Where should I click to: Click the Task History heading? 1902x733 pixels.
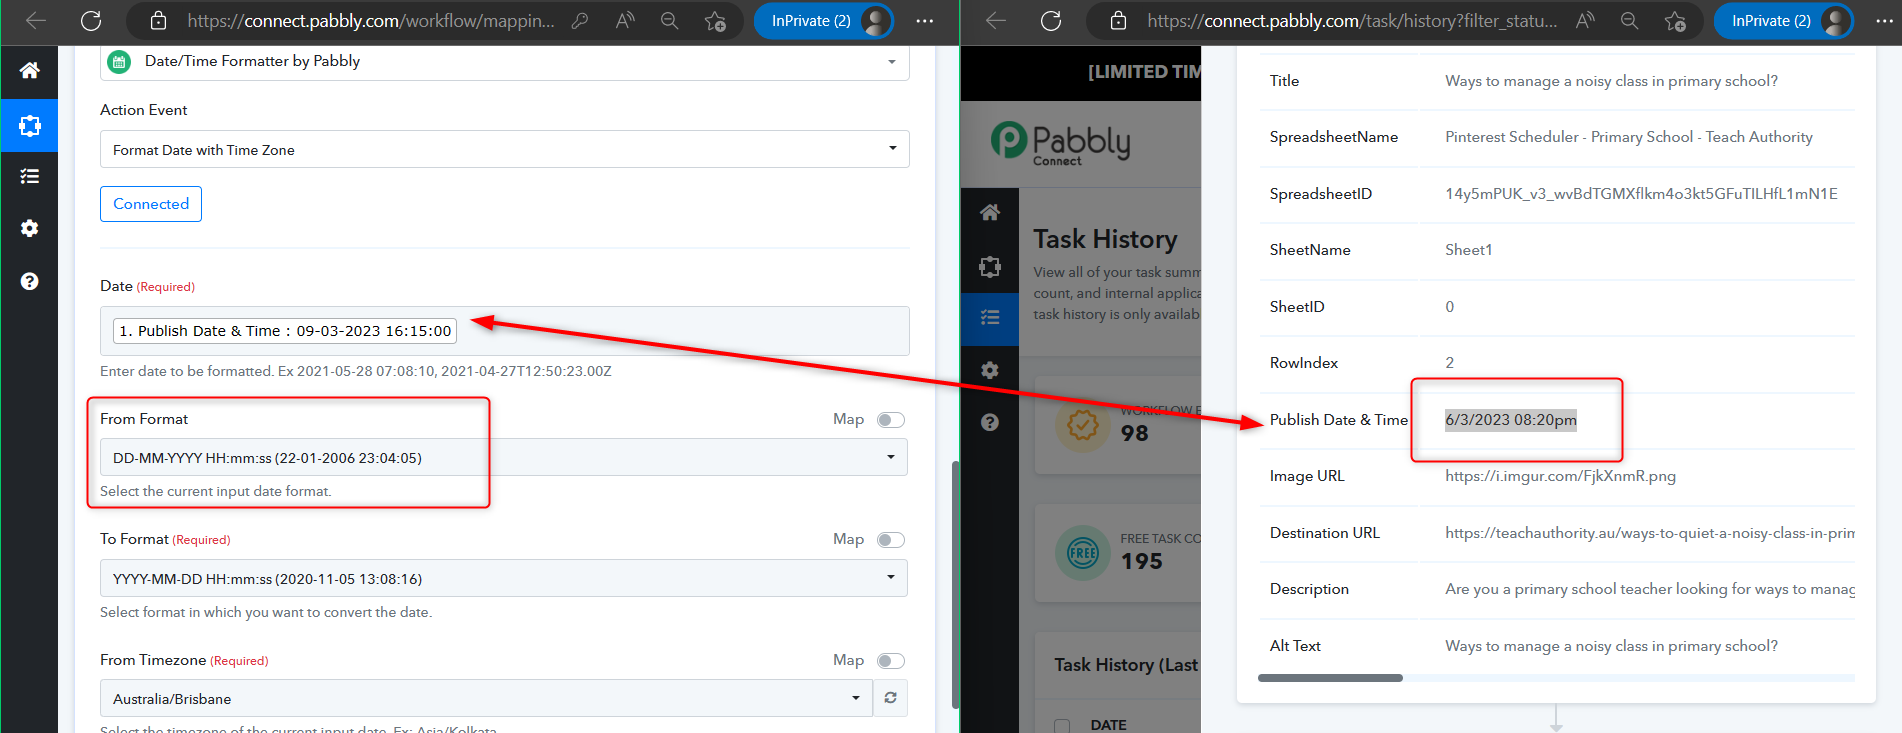pos(1105,240)
